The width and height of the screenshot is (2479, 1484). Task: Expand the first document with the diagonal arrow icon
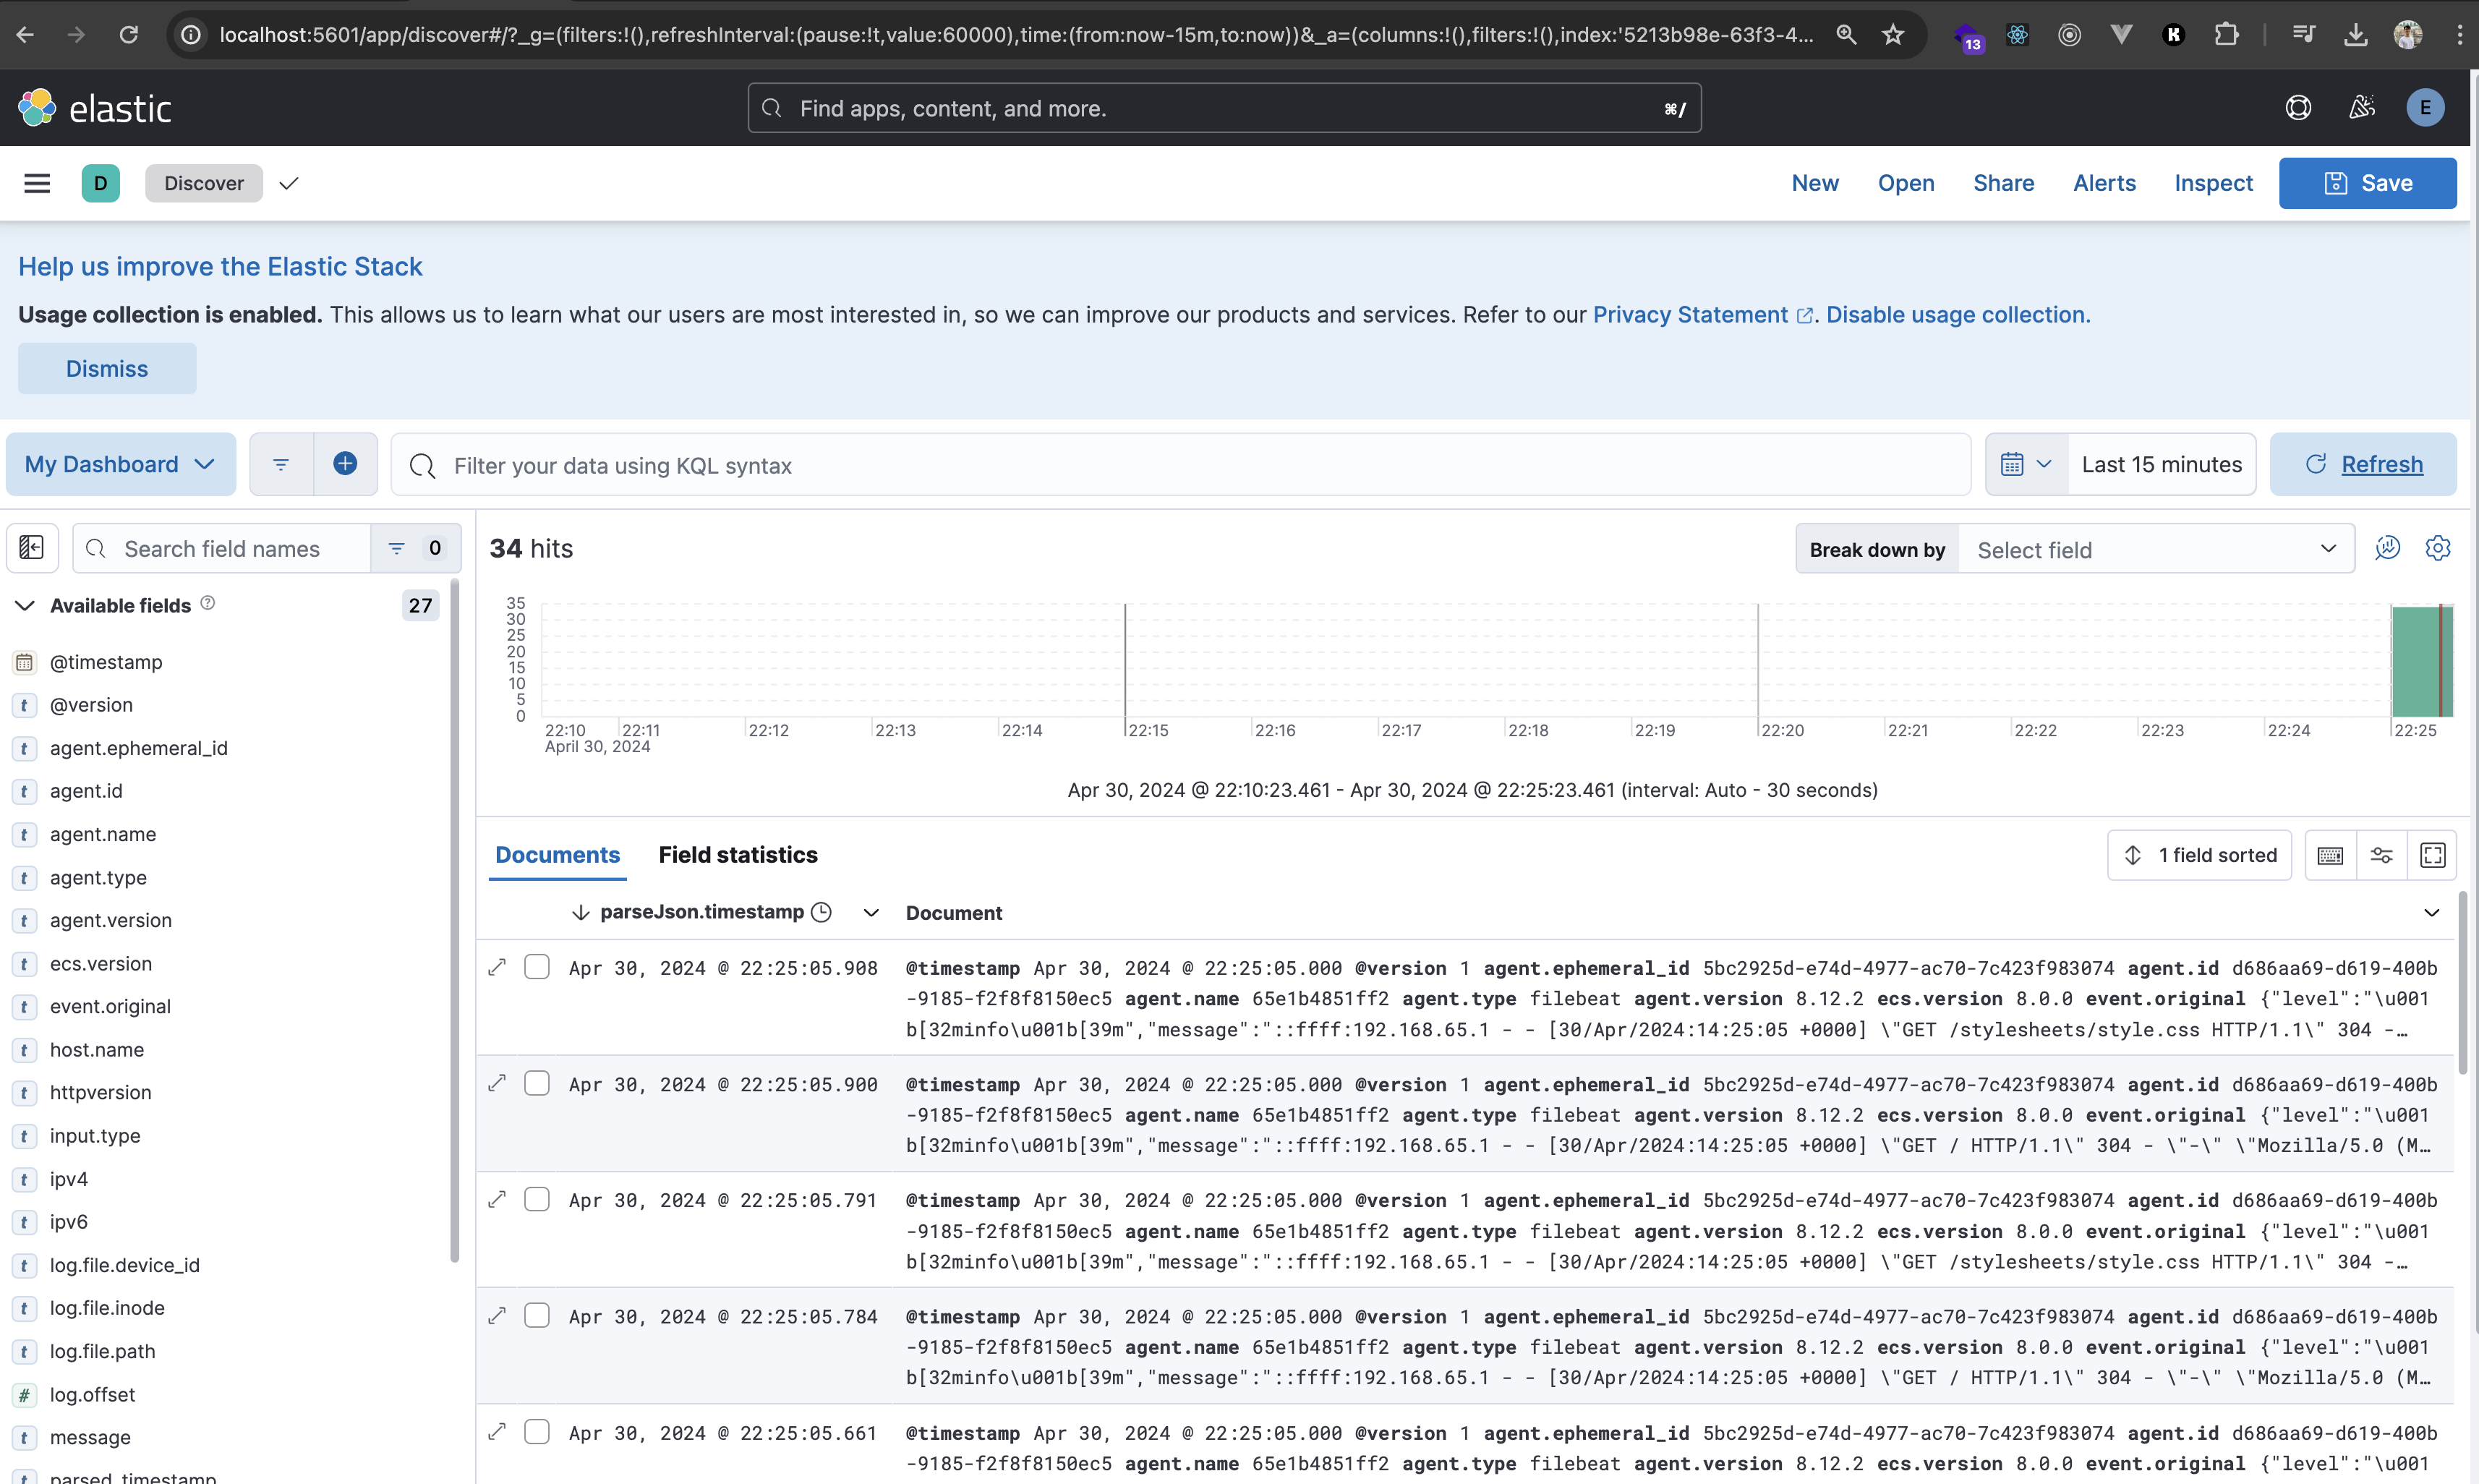tap(497, 966)
